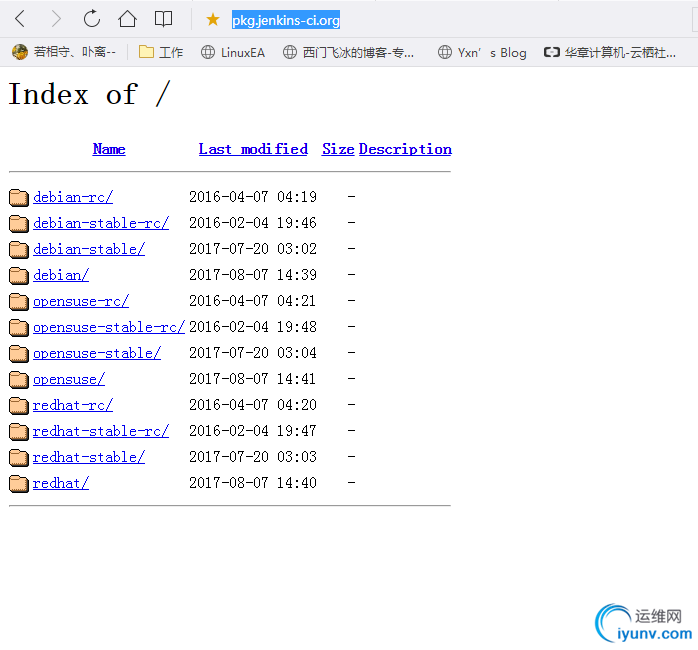Go to the home page via house icon
The image size is (698, 650).
(x=127, y=19)
